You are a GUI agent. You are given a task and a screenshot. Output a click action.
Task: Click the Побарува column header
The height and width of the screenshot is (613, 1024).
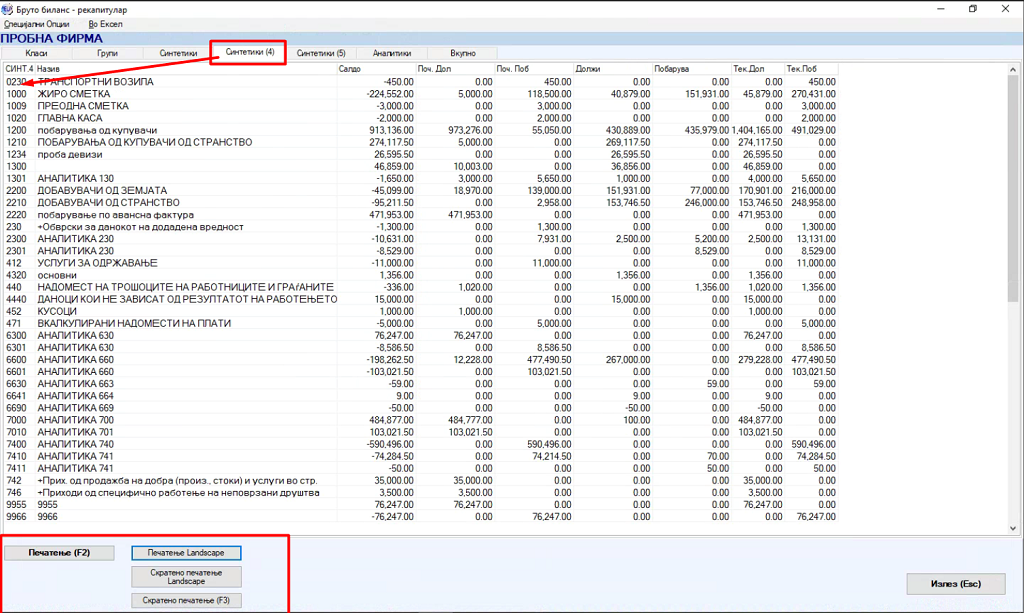pyautogui.click(x=691, y=68)
